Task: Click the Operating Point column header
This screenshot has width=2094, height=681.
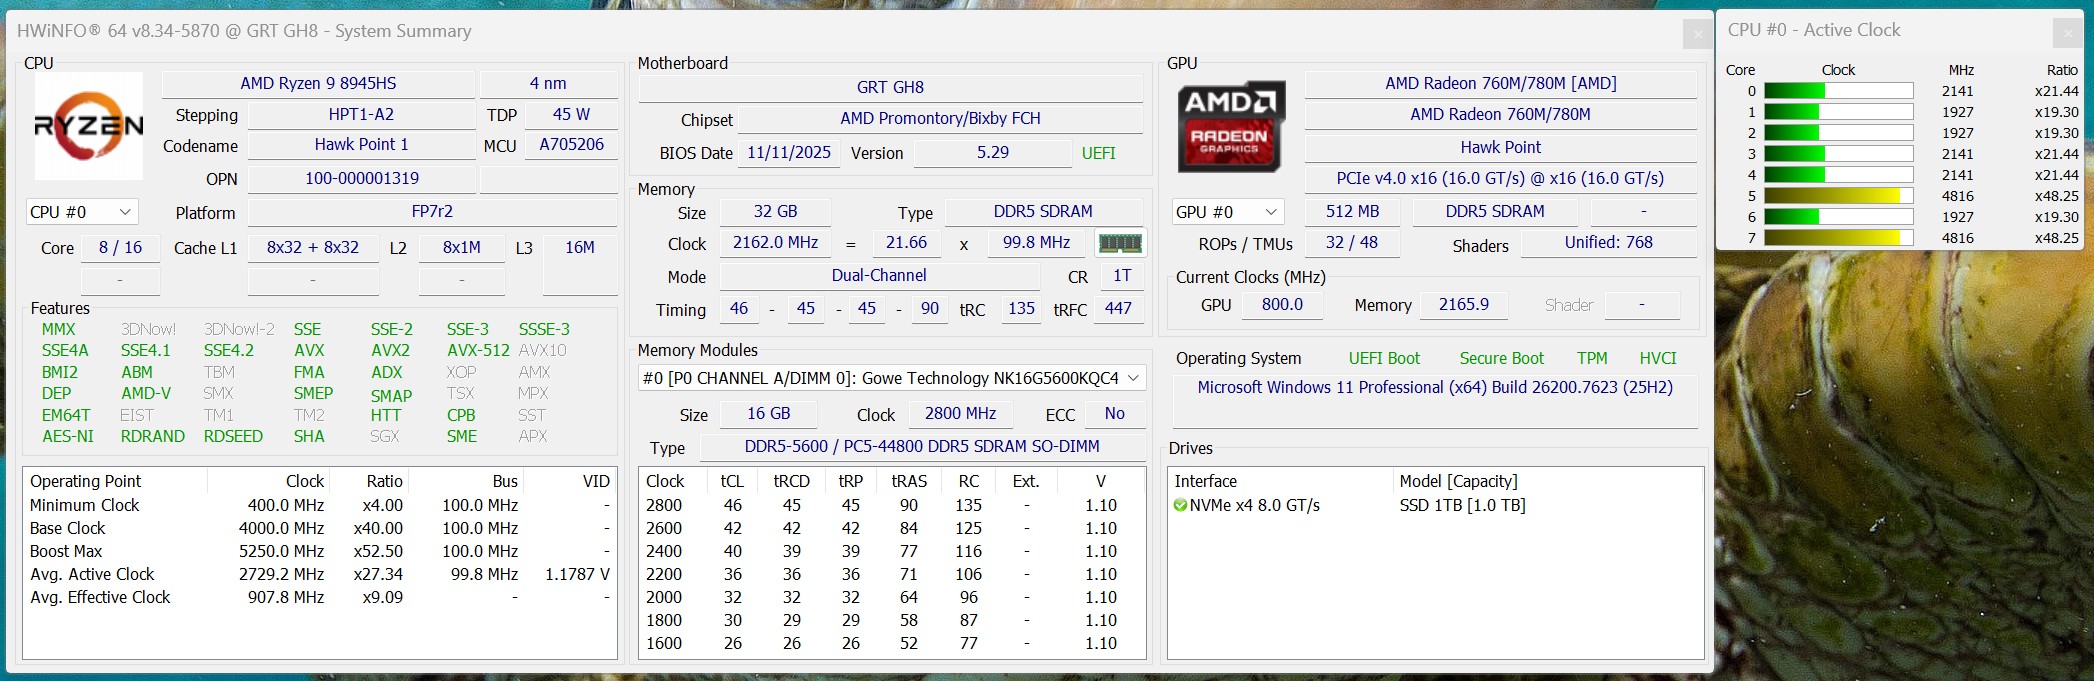Action: click(86, 481)
